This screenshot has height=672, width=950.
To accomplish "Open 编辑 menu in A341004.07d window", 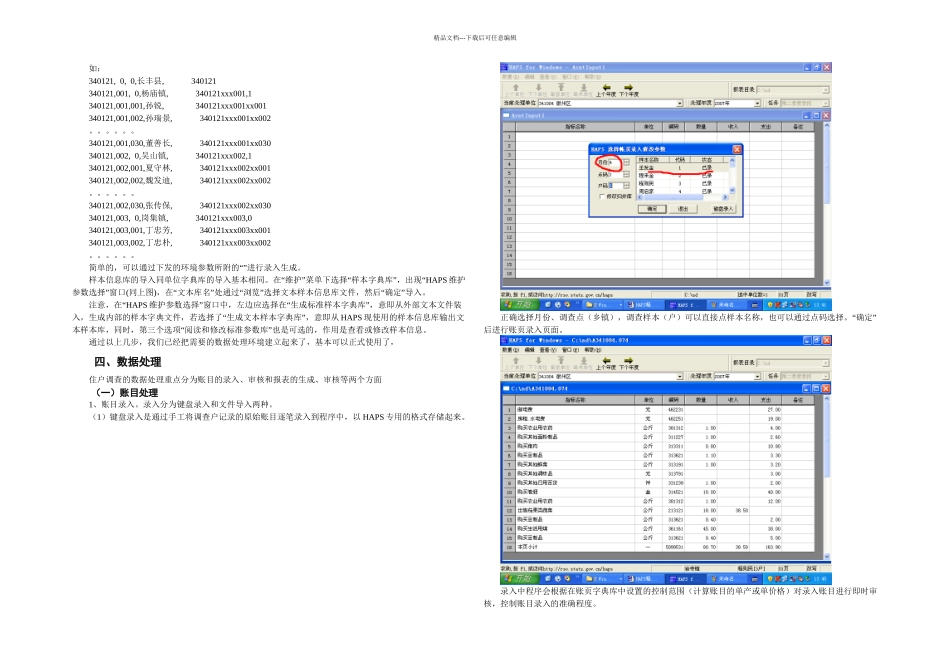I will click(530, 350).
